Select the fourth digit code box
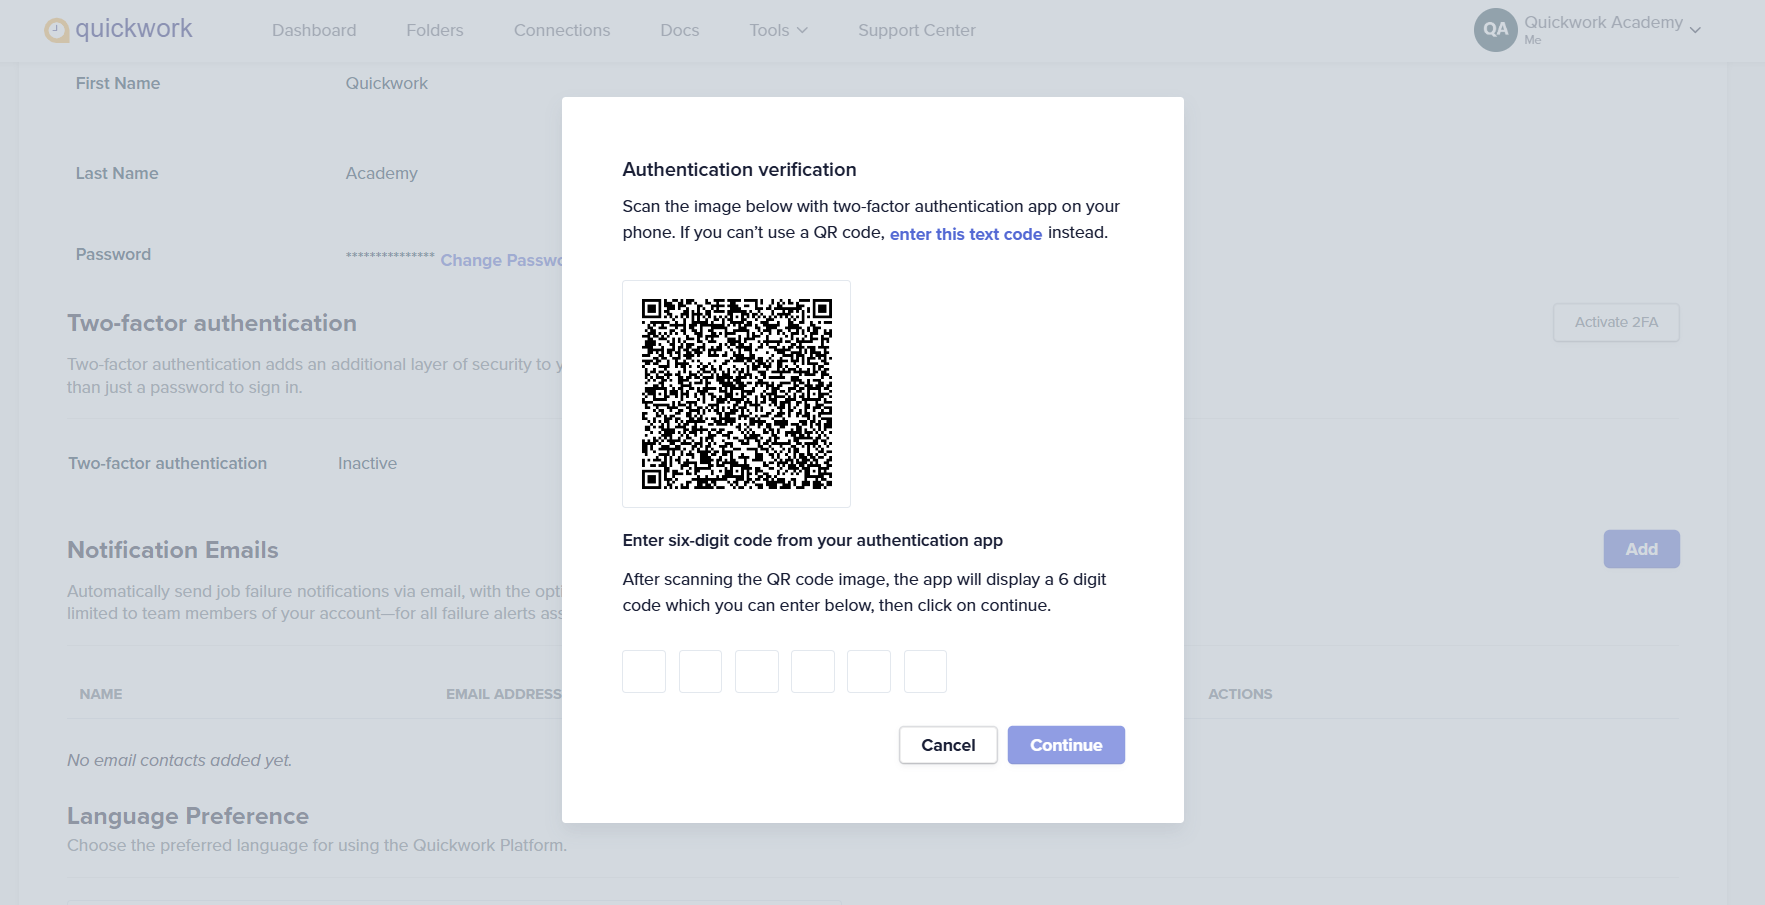This screenshot has width=1765, height=905. tap(813, 671)
